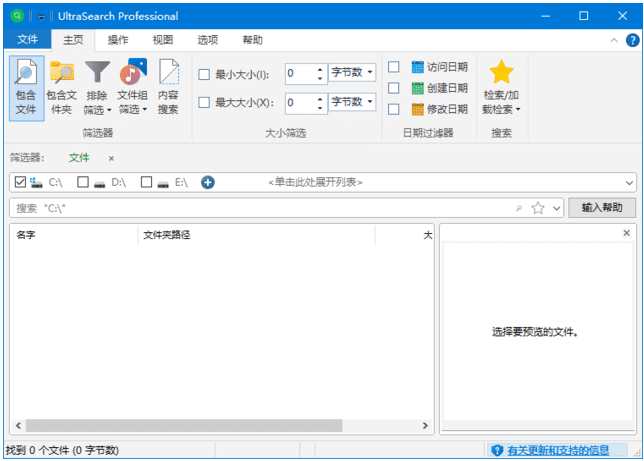Click the minimum size value field

click(300, 74)
